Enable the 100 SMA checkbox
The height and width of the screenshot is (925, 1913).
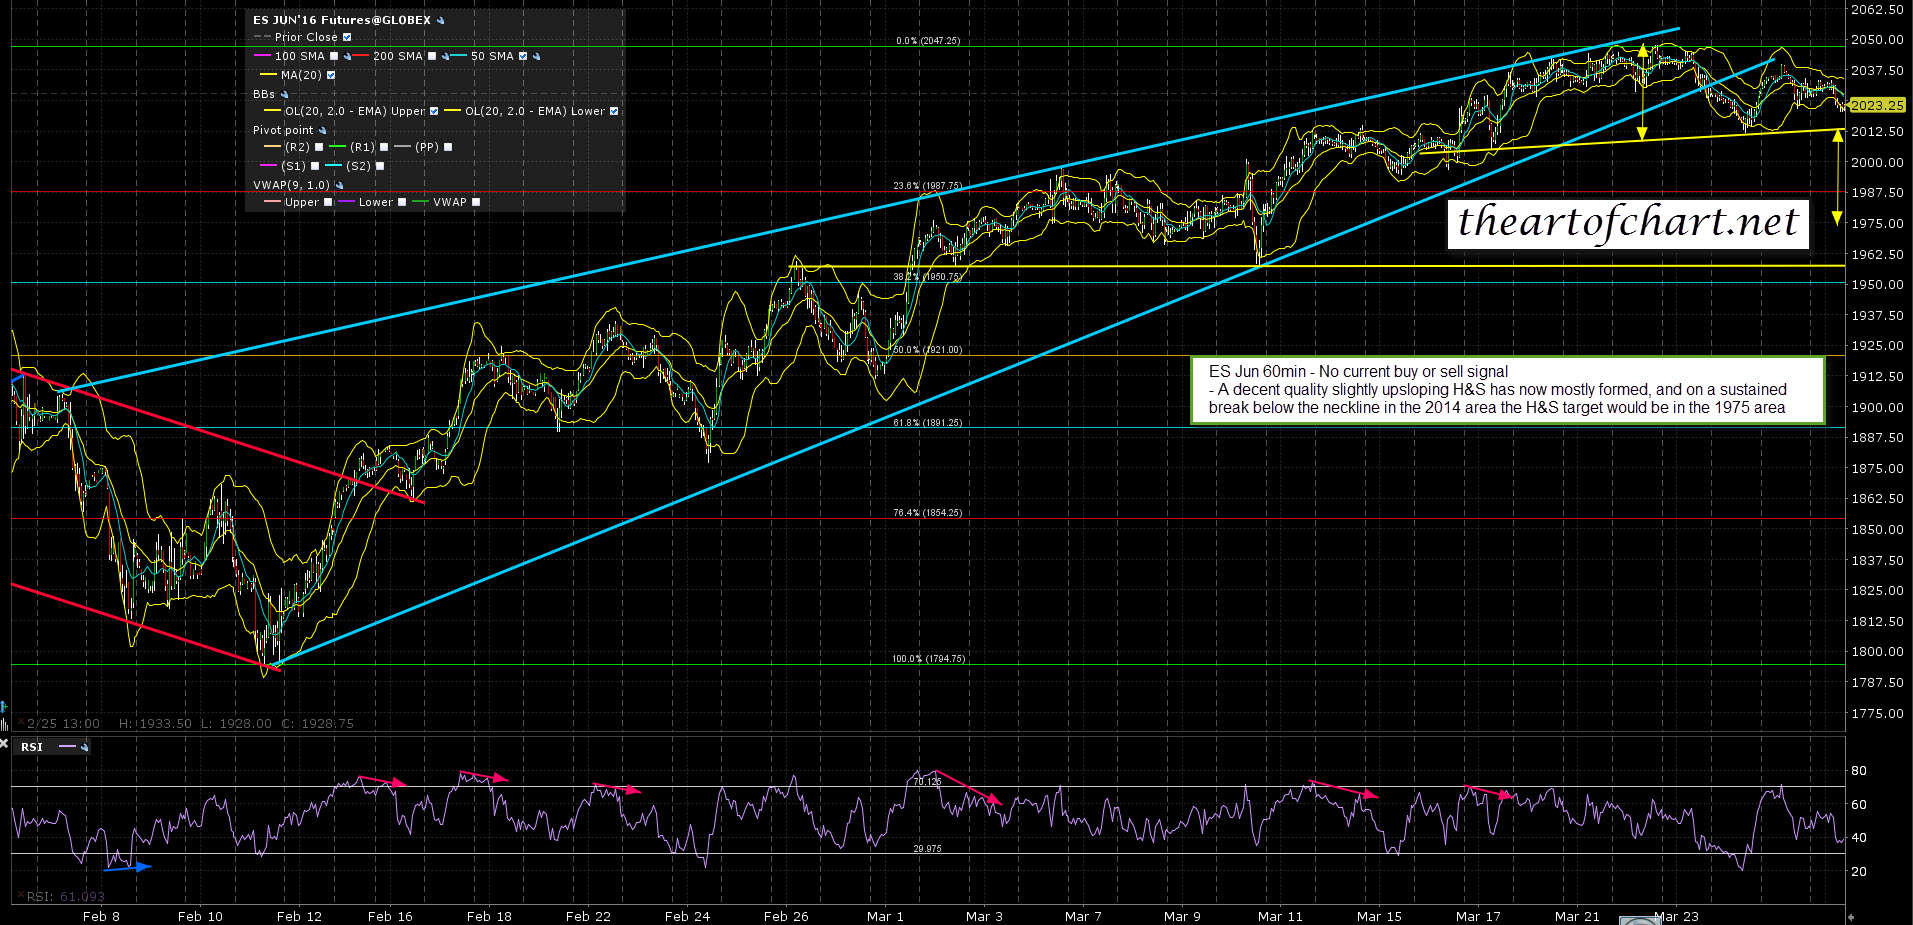click(x=334, y=57)
